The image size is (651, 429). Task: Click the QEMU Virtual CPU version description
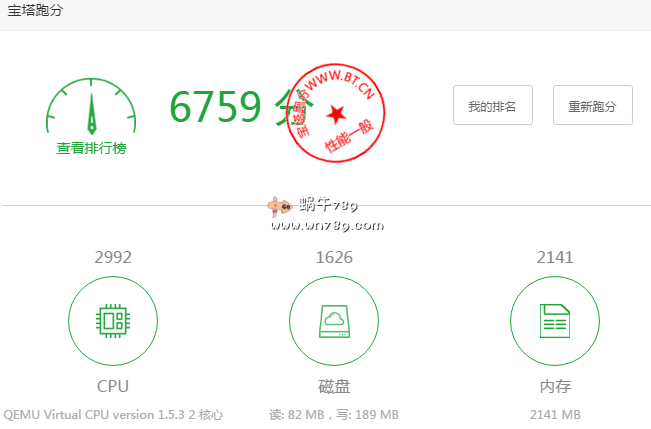(x=112, y=414)
